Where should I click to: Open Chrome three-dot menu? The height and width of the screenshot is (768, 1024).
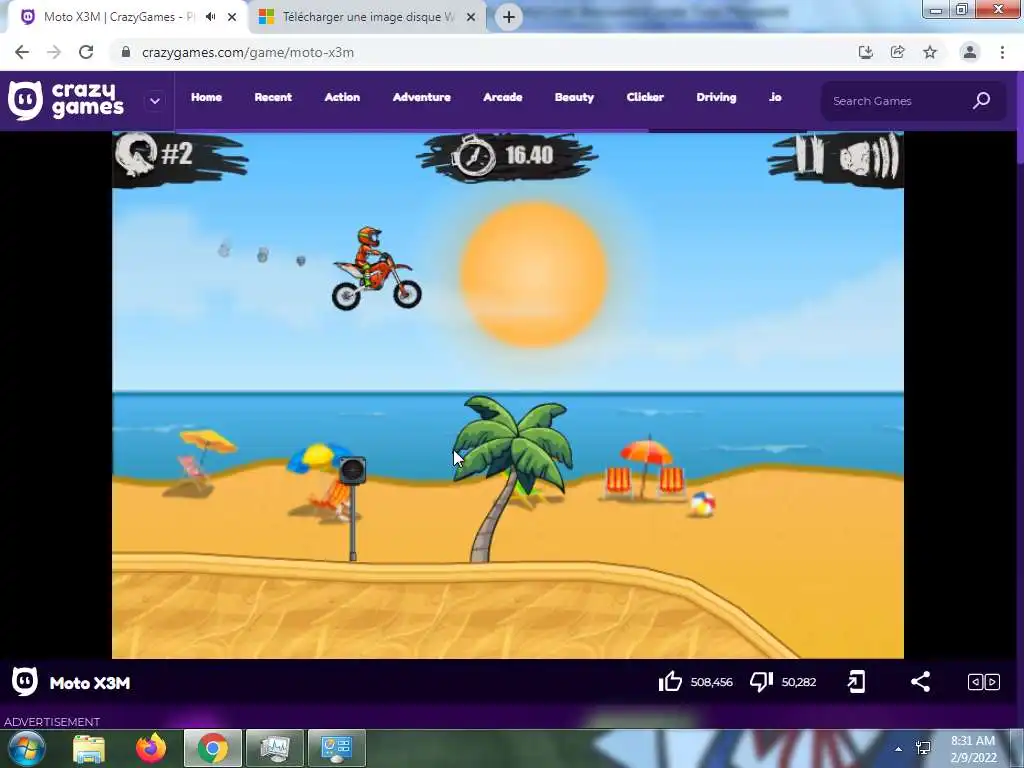pyautogui.click(x=1002, y=52)
